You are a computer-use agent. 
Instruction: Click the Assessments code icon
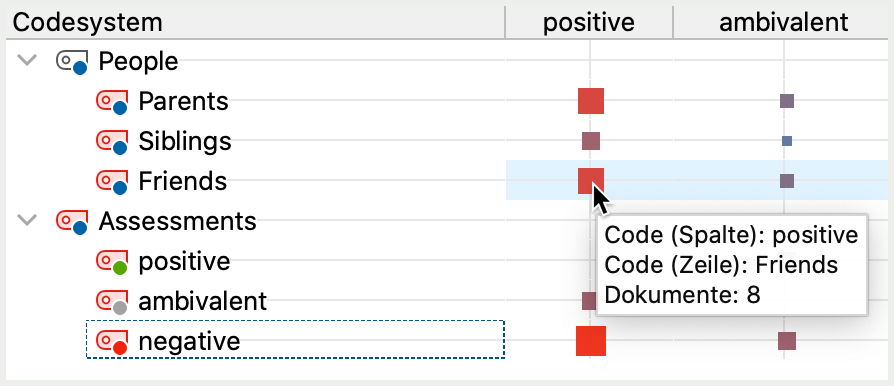tap(72, 222)
